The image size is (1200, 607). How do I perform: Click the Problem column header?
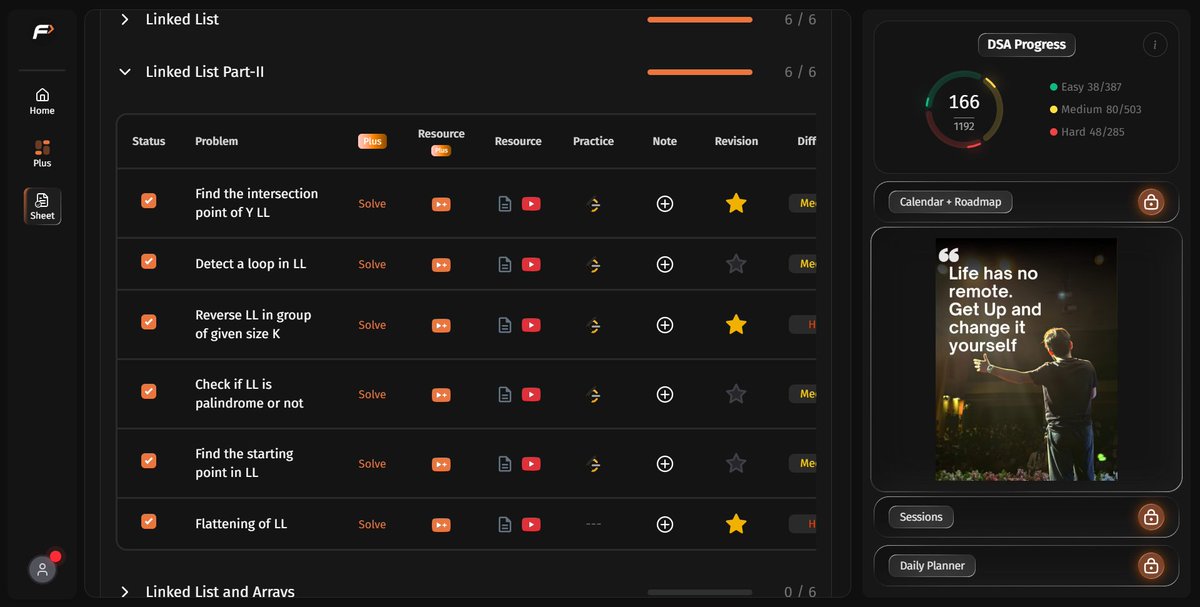pyautogui.click(x=216, y=141)
